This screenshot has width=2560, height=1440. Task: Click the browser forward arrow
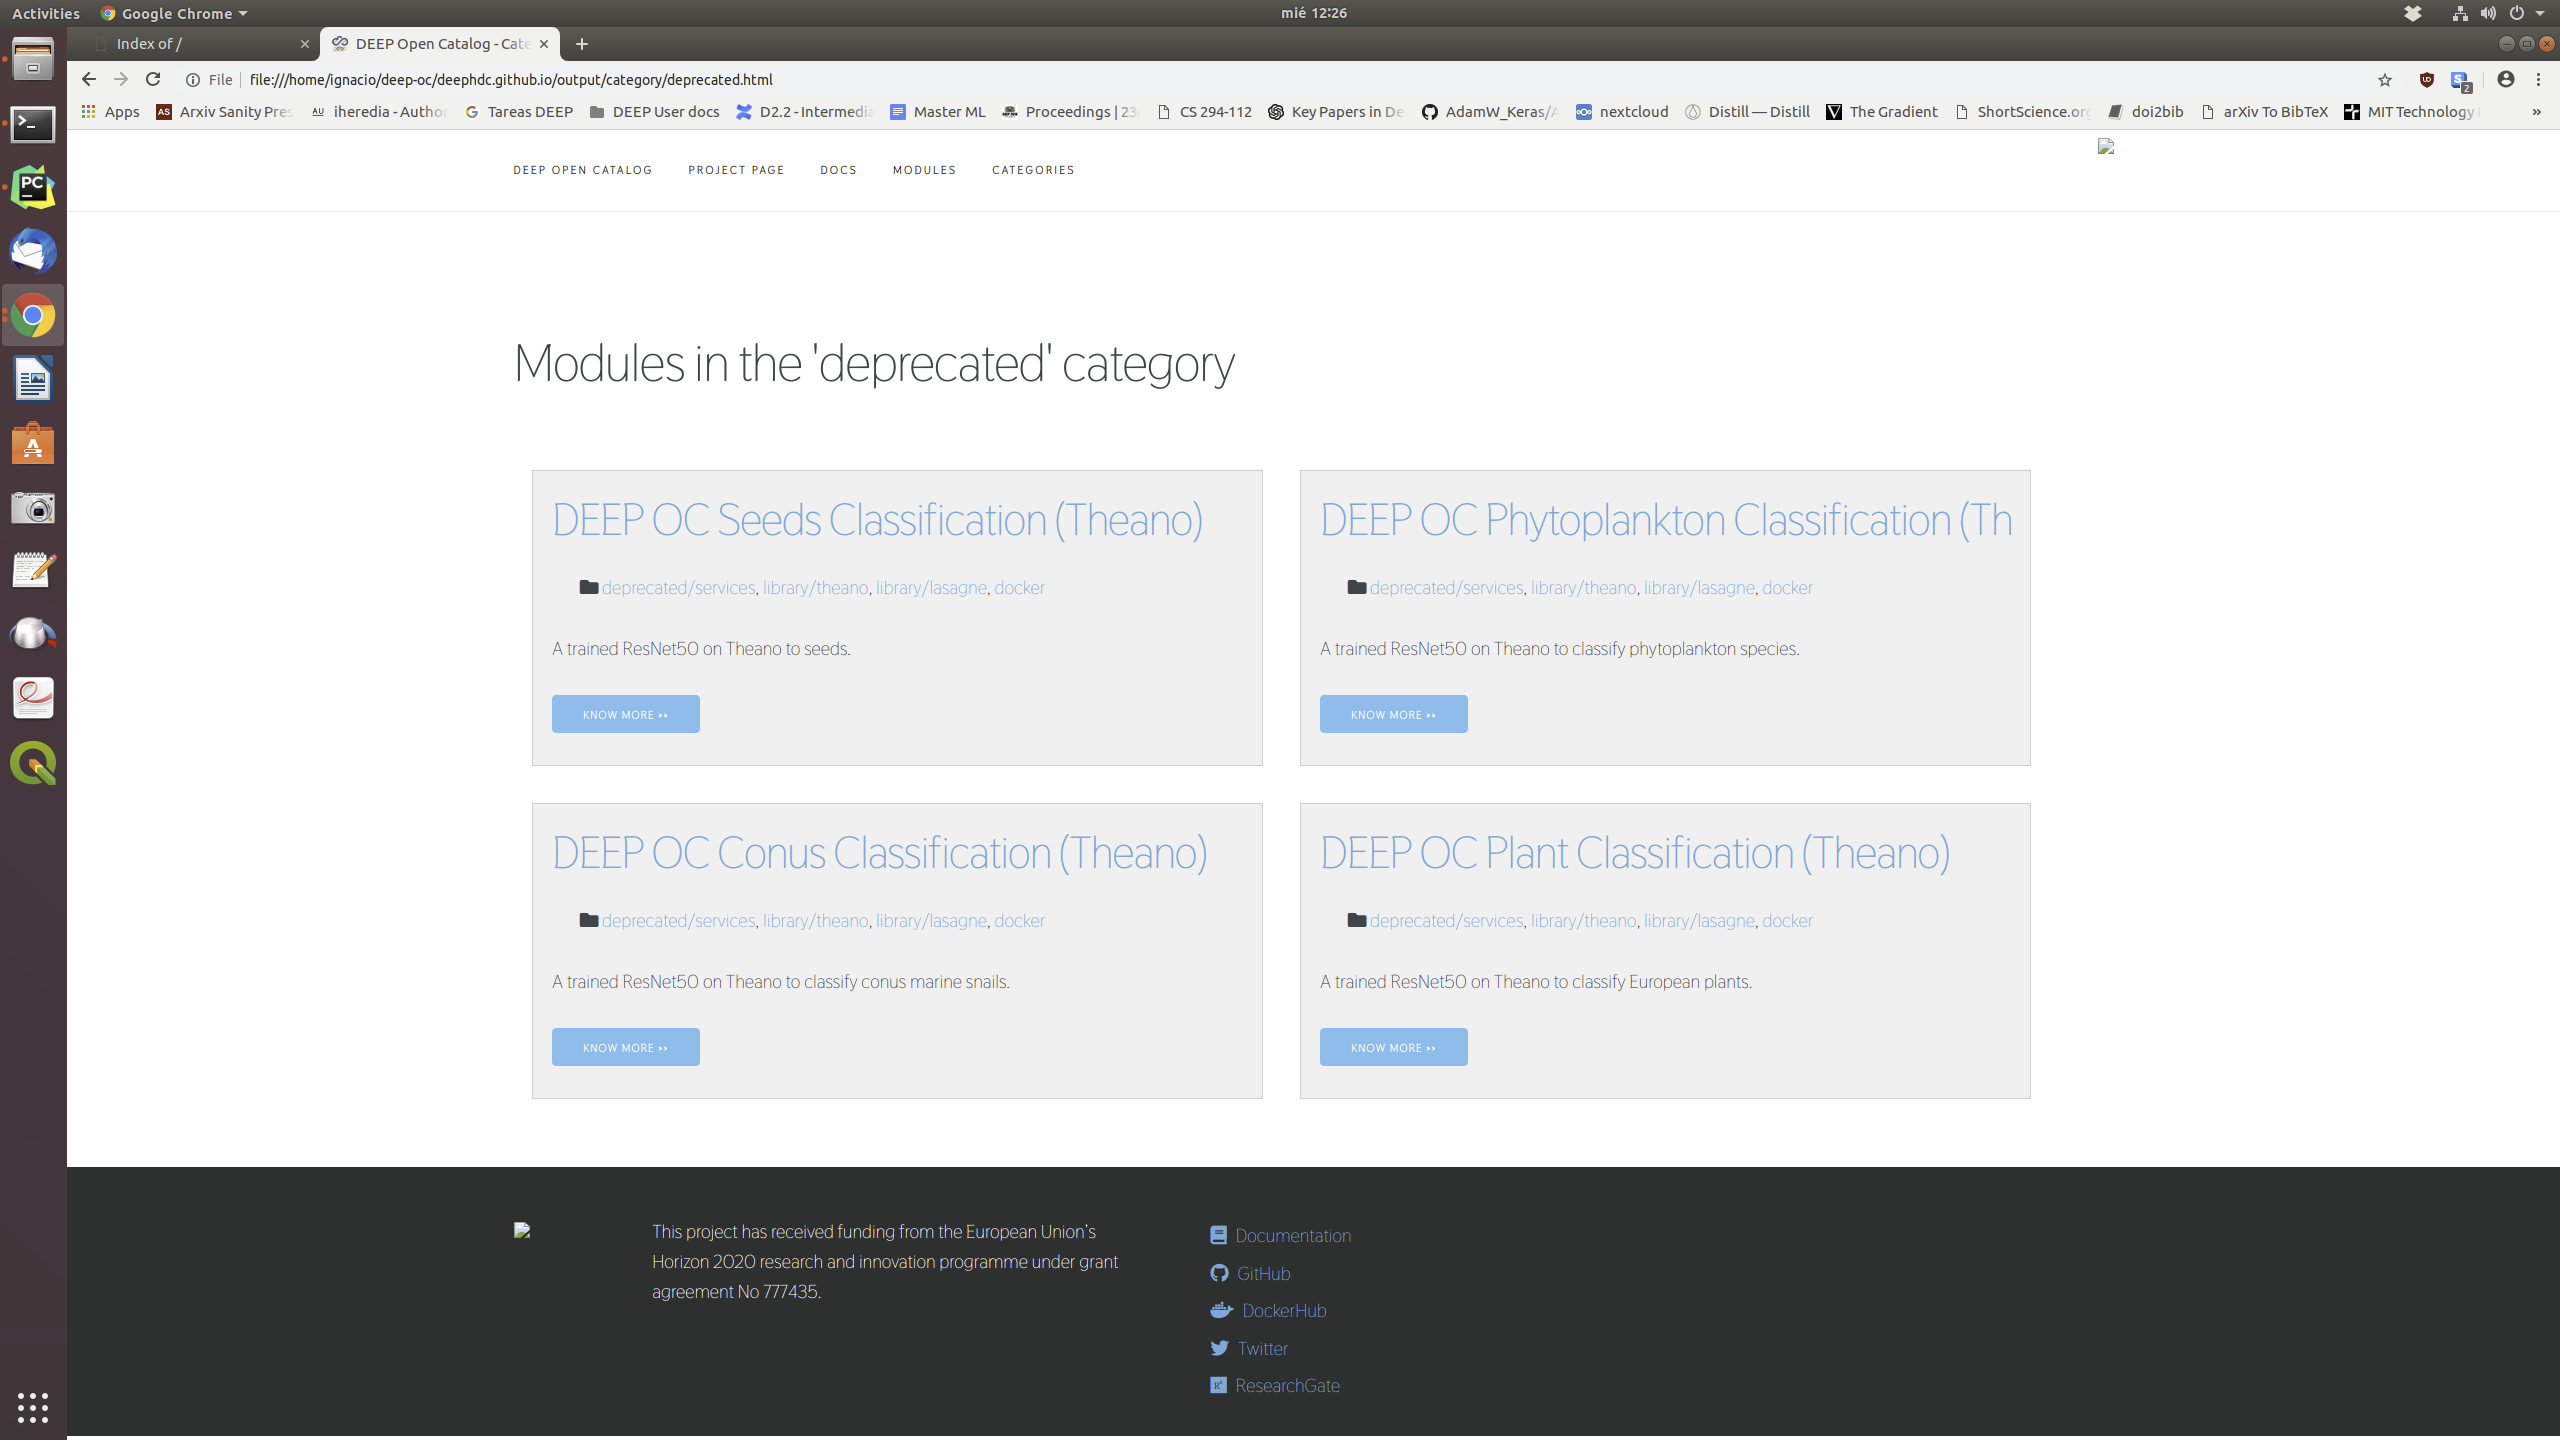point(121,79)
